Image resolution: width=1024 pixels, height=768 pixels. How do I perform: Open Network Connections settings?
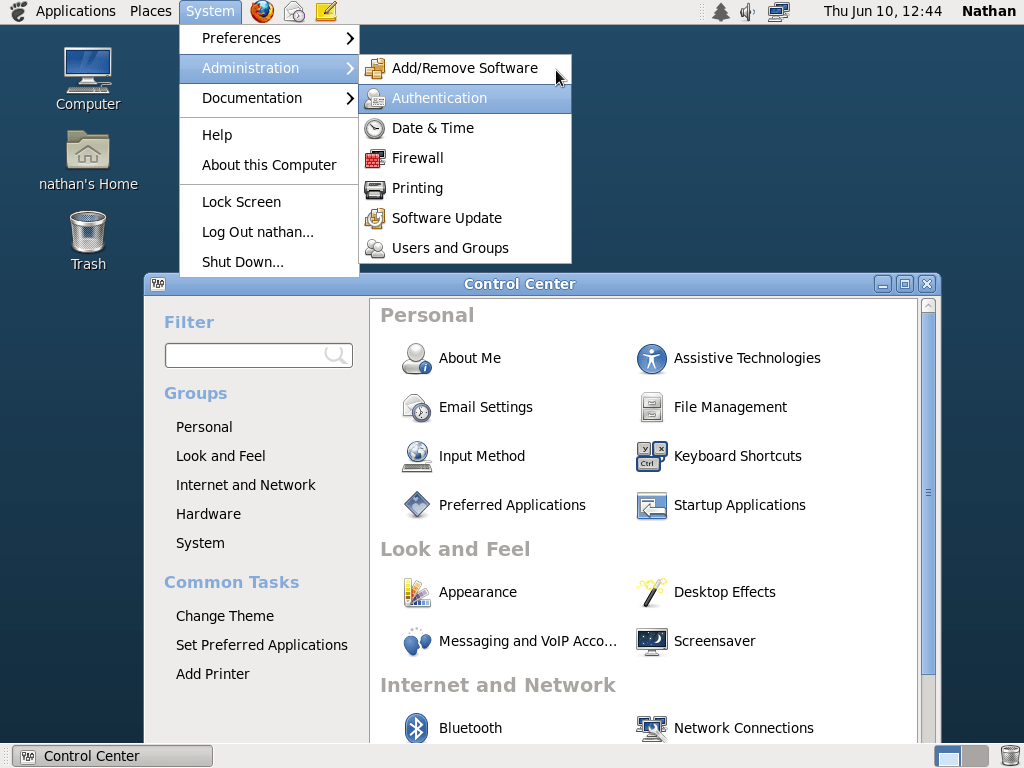[651, 728]
